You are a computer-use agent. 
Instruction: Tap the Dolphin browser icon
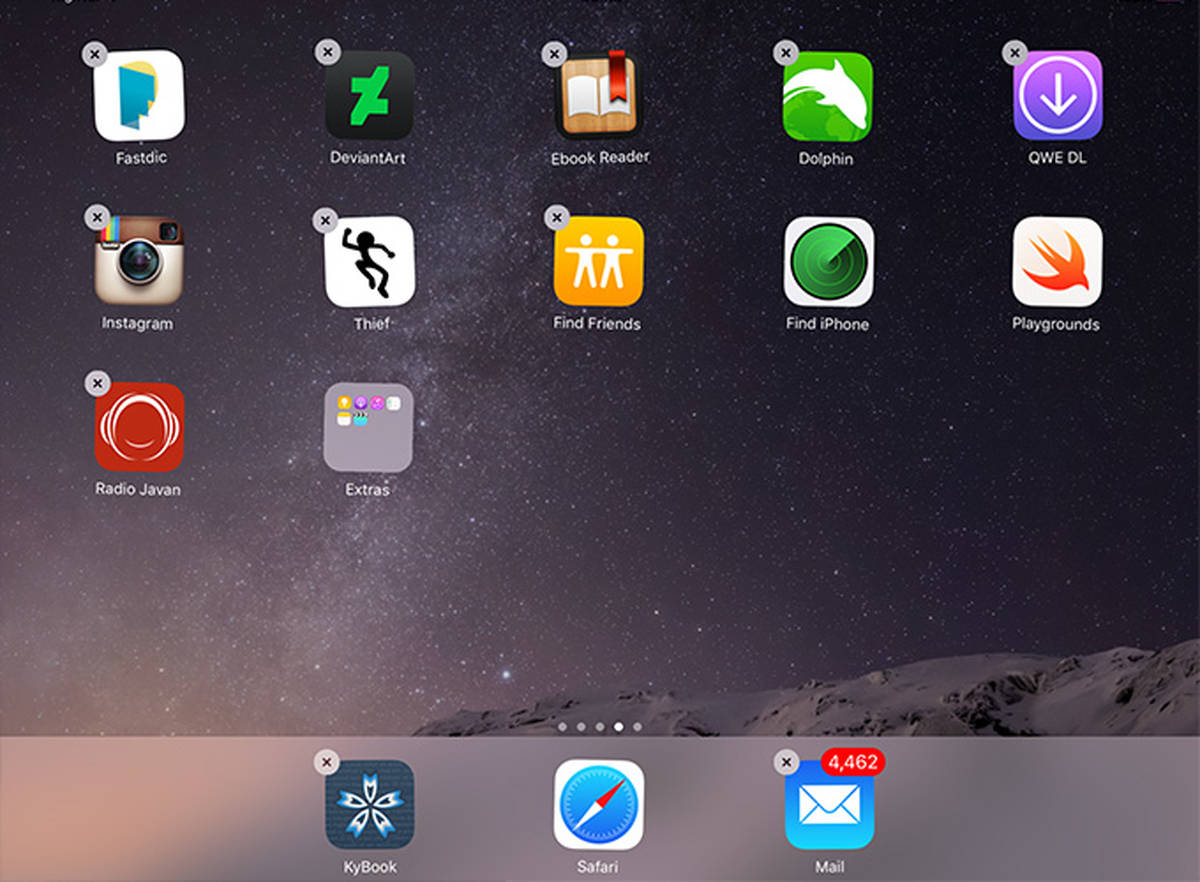(x=827, y=96)
